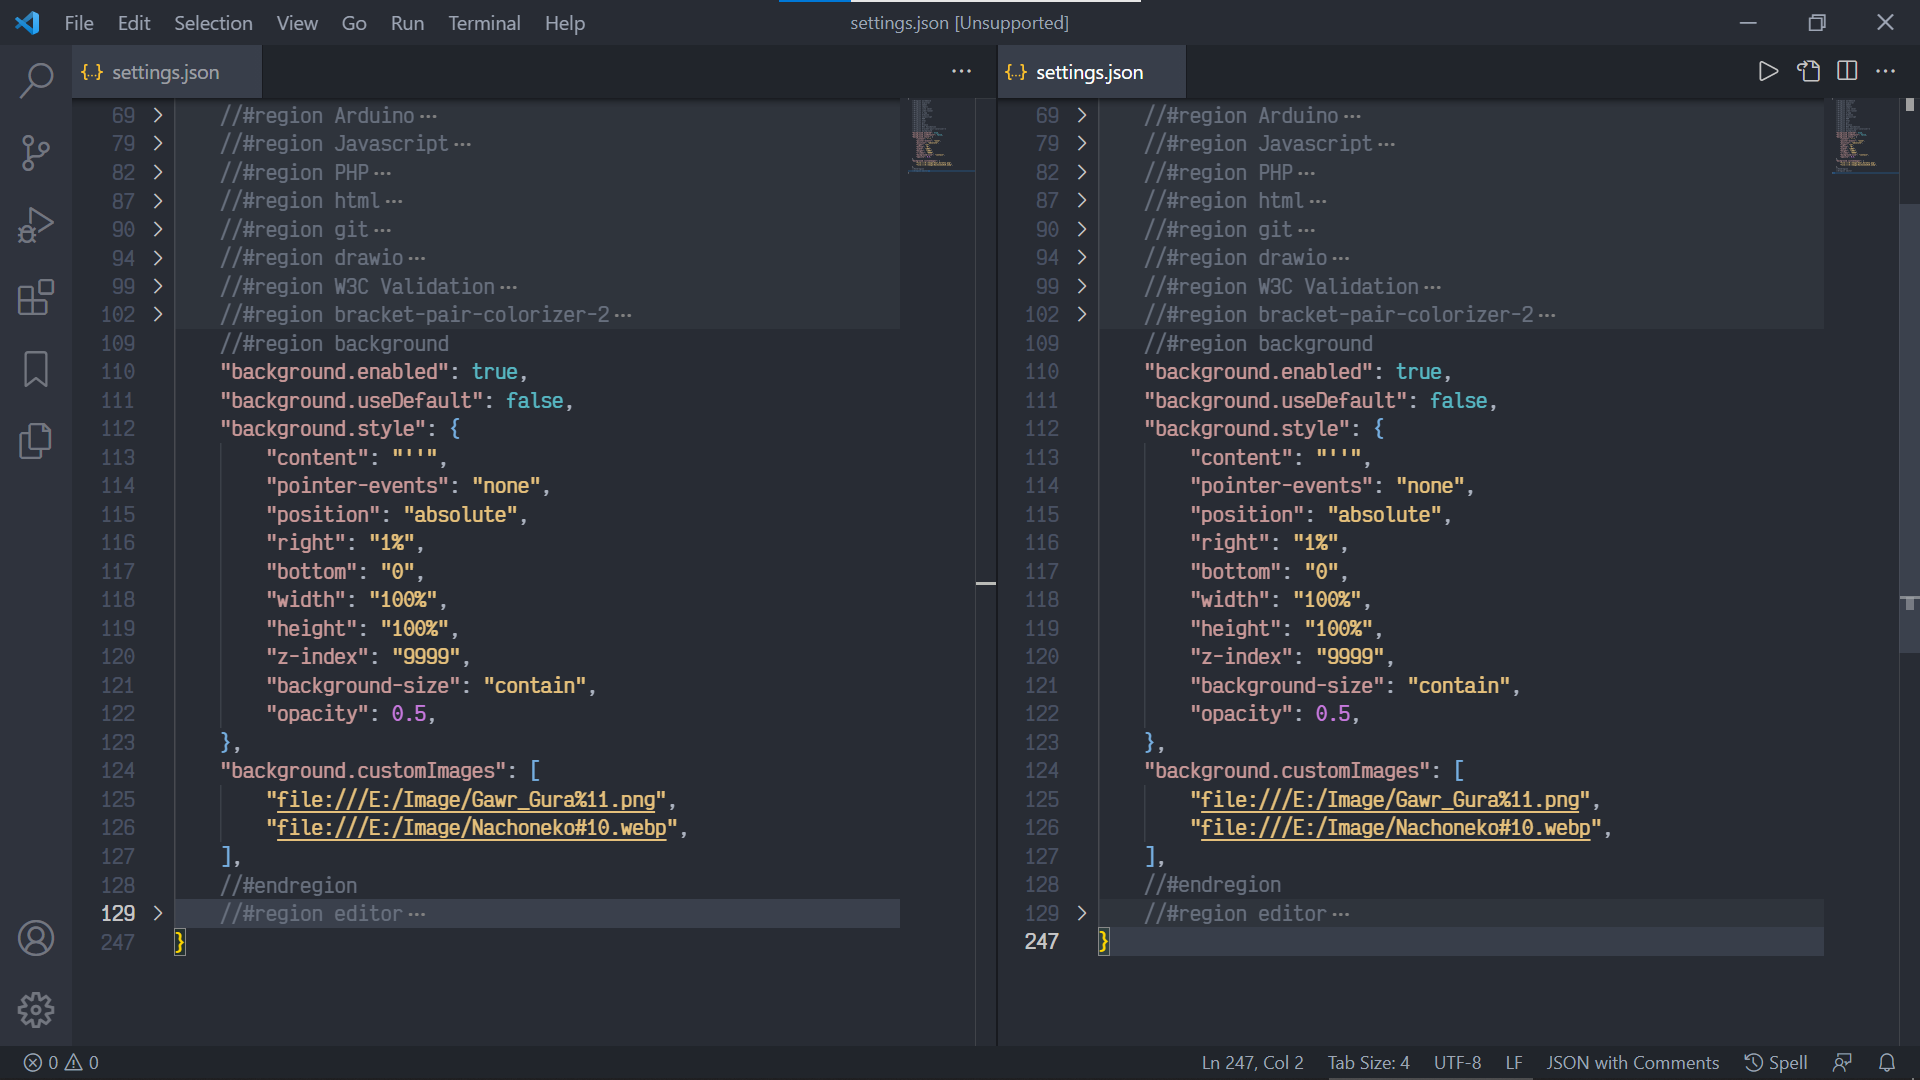
Task: Expand Arduino region in left editor
Action: [x=158, y=115]
